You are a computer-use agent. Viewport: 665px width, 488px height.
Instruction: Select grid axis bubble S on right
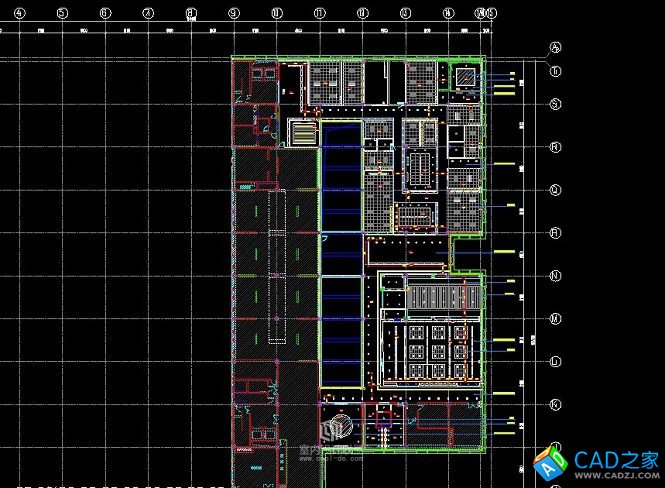(555, 104)
